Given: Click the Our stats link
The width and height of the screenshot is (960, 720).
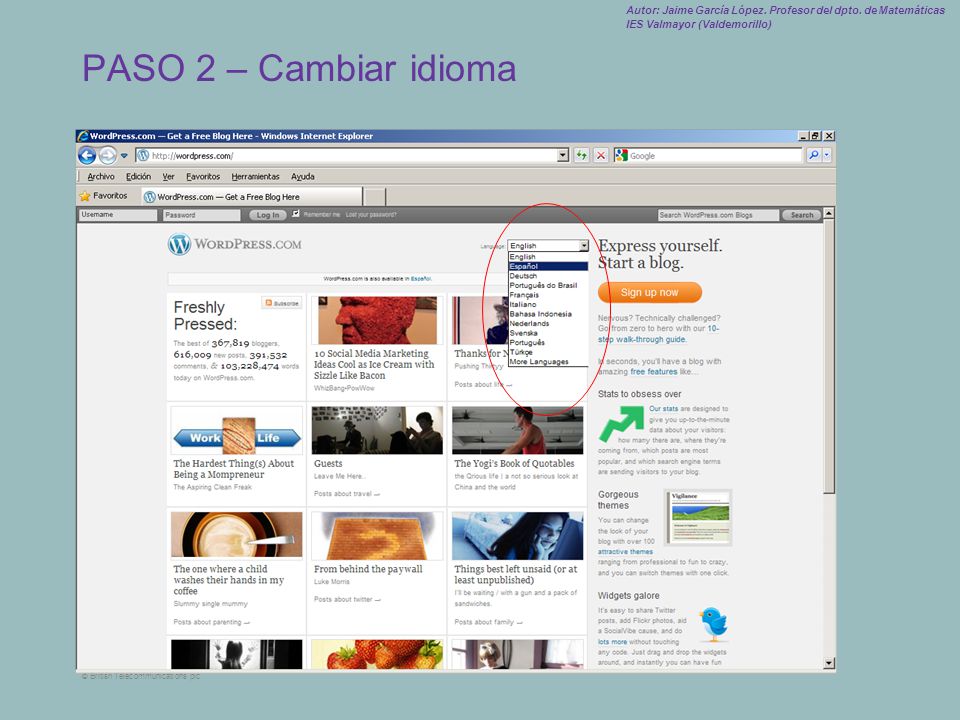Looking at the screenshot, I should pyautogui.click(x=663, y=408).
